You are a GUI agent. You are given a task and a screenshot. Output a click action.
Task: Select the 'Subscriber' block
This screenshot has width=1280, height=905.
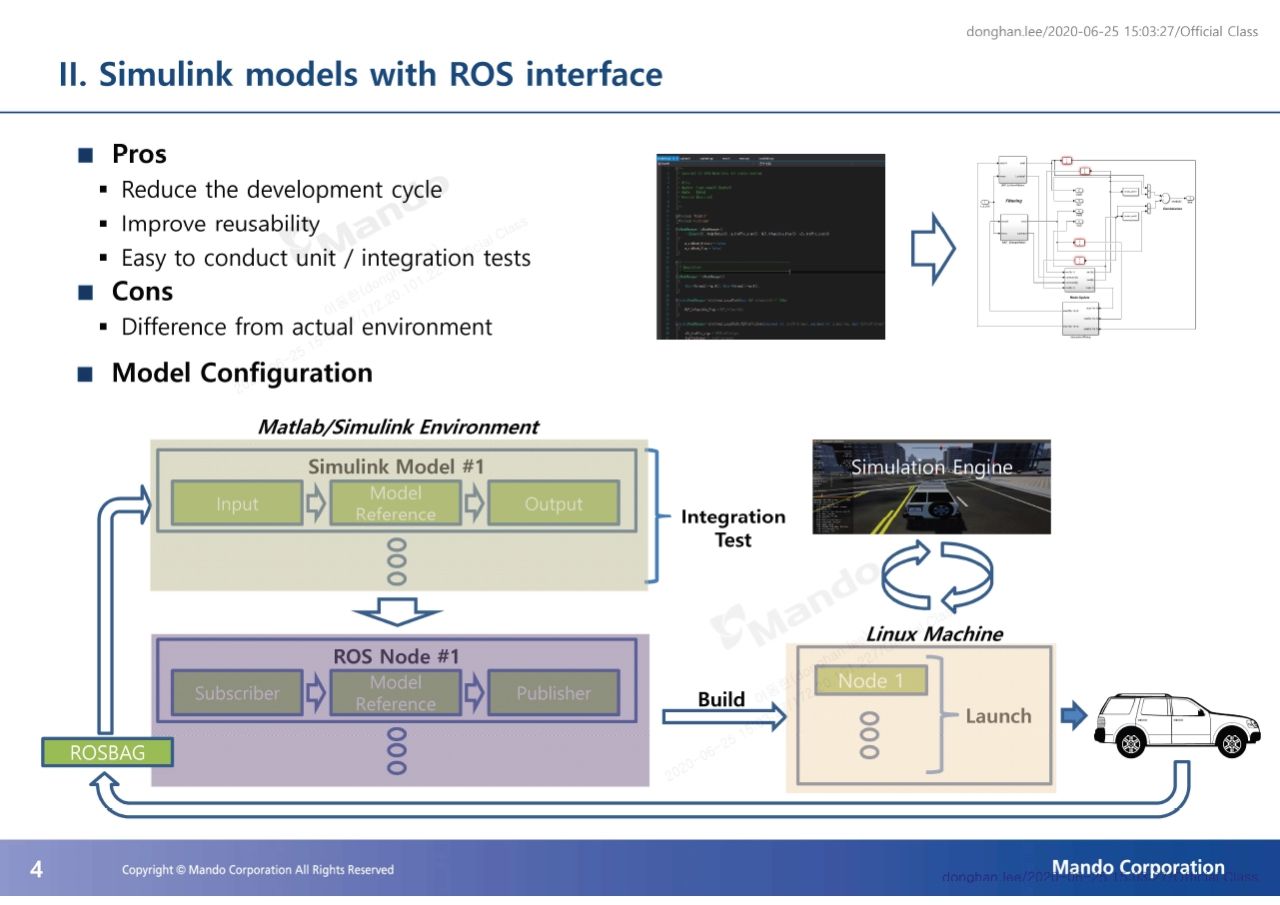[237, 693]
